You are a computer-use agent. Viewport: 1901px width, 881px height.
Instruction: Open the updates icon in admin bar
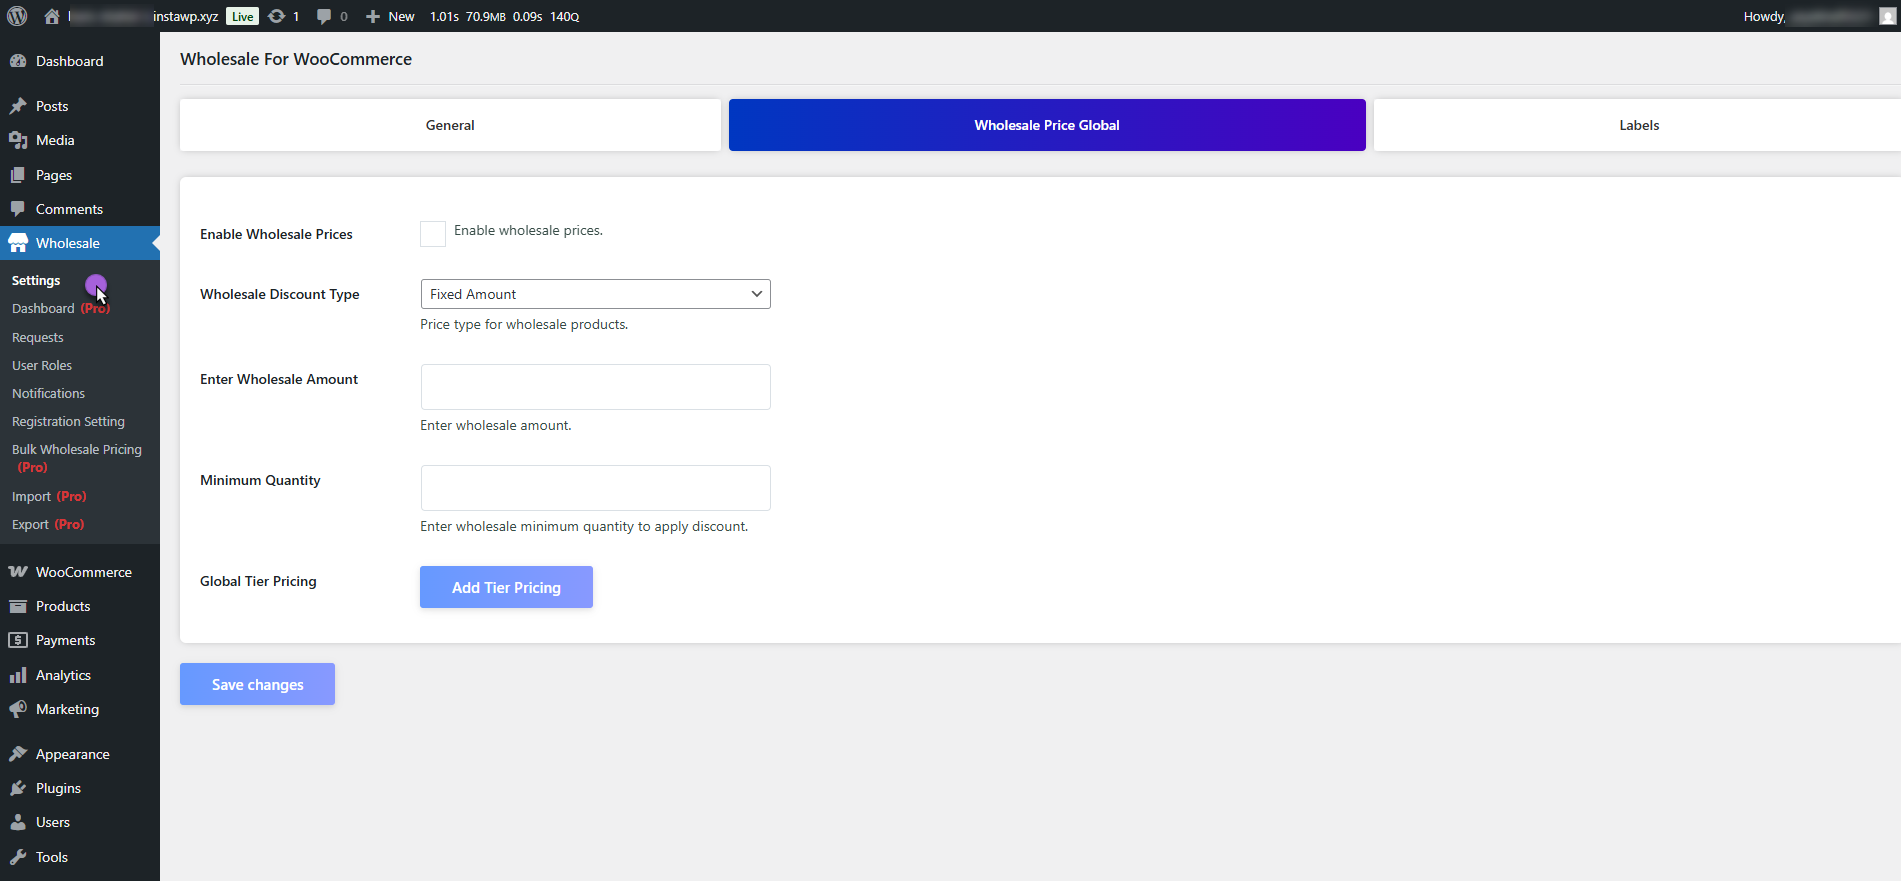(277, 16)
